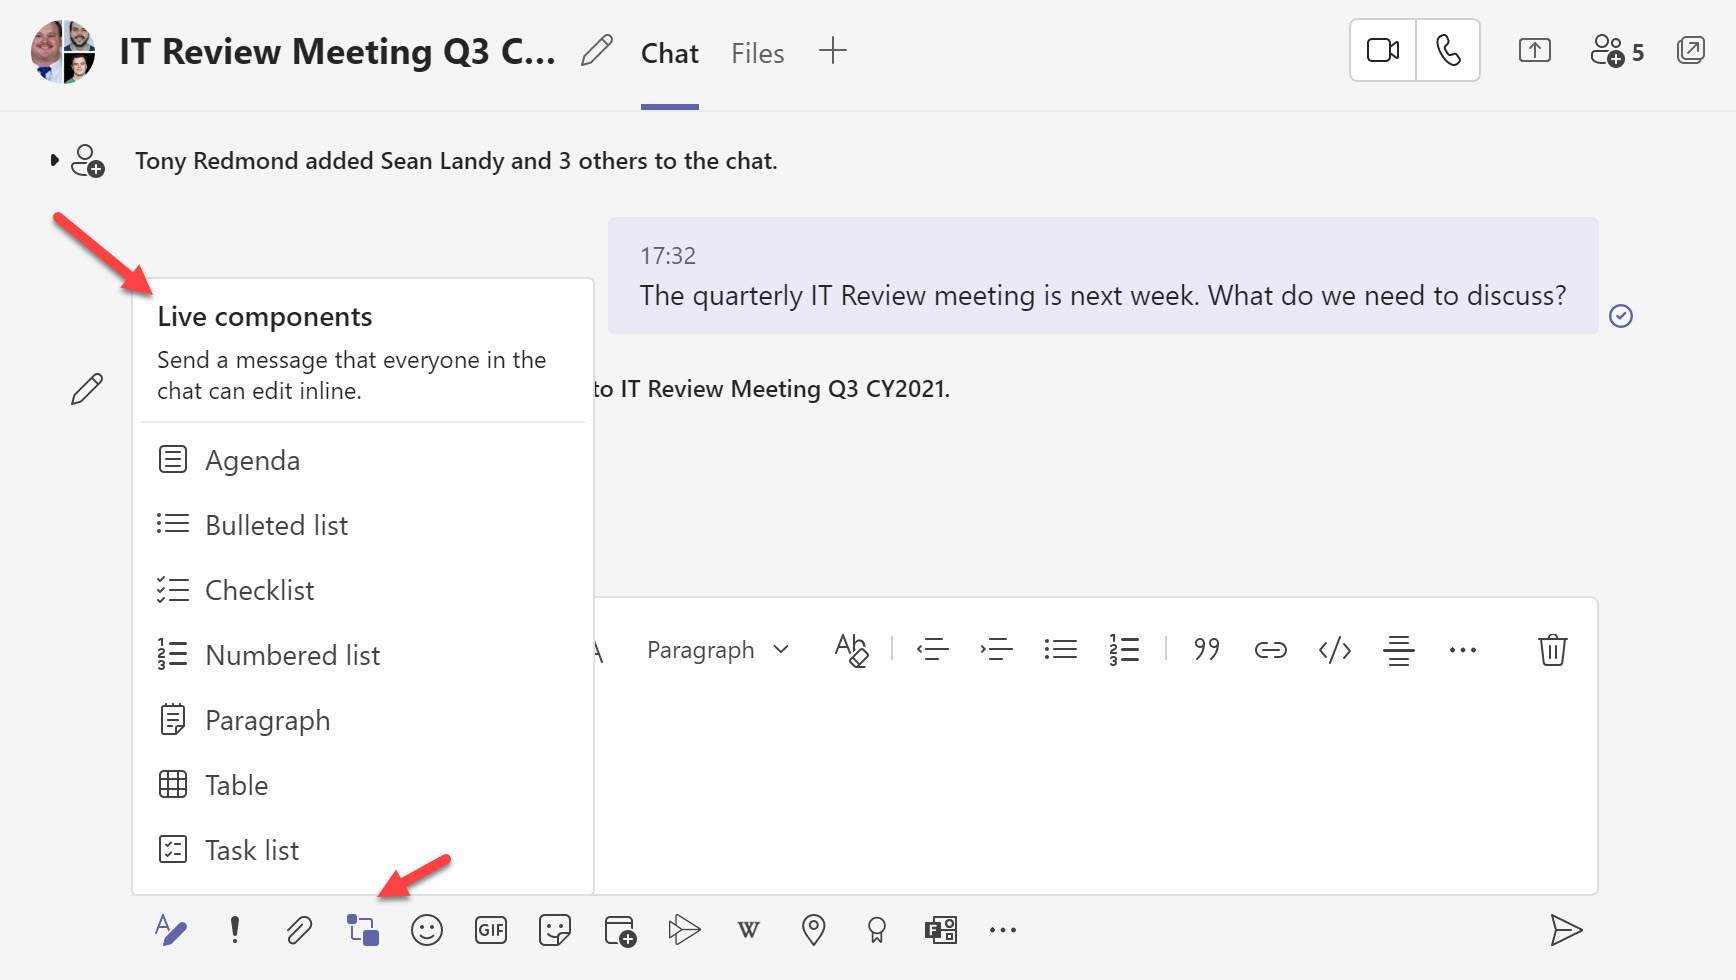Screen dimensions: 1736x980
Task: Expand more formatting options in editor
Action: point(1462,650)
